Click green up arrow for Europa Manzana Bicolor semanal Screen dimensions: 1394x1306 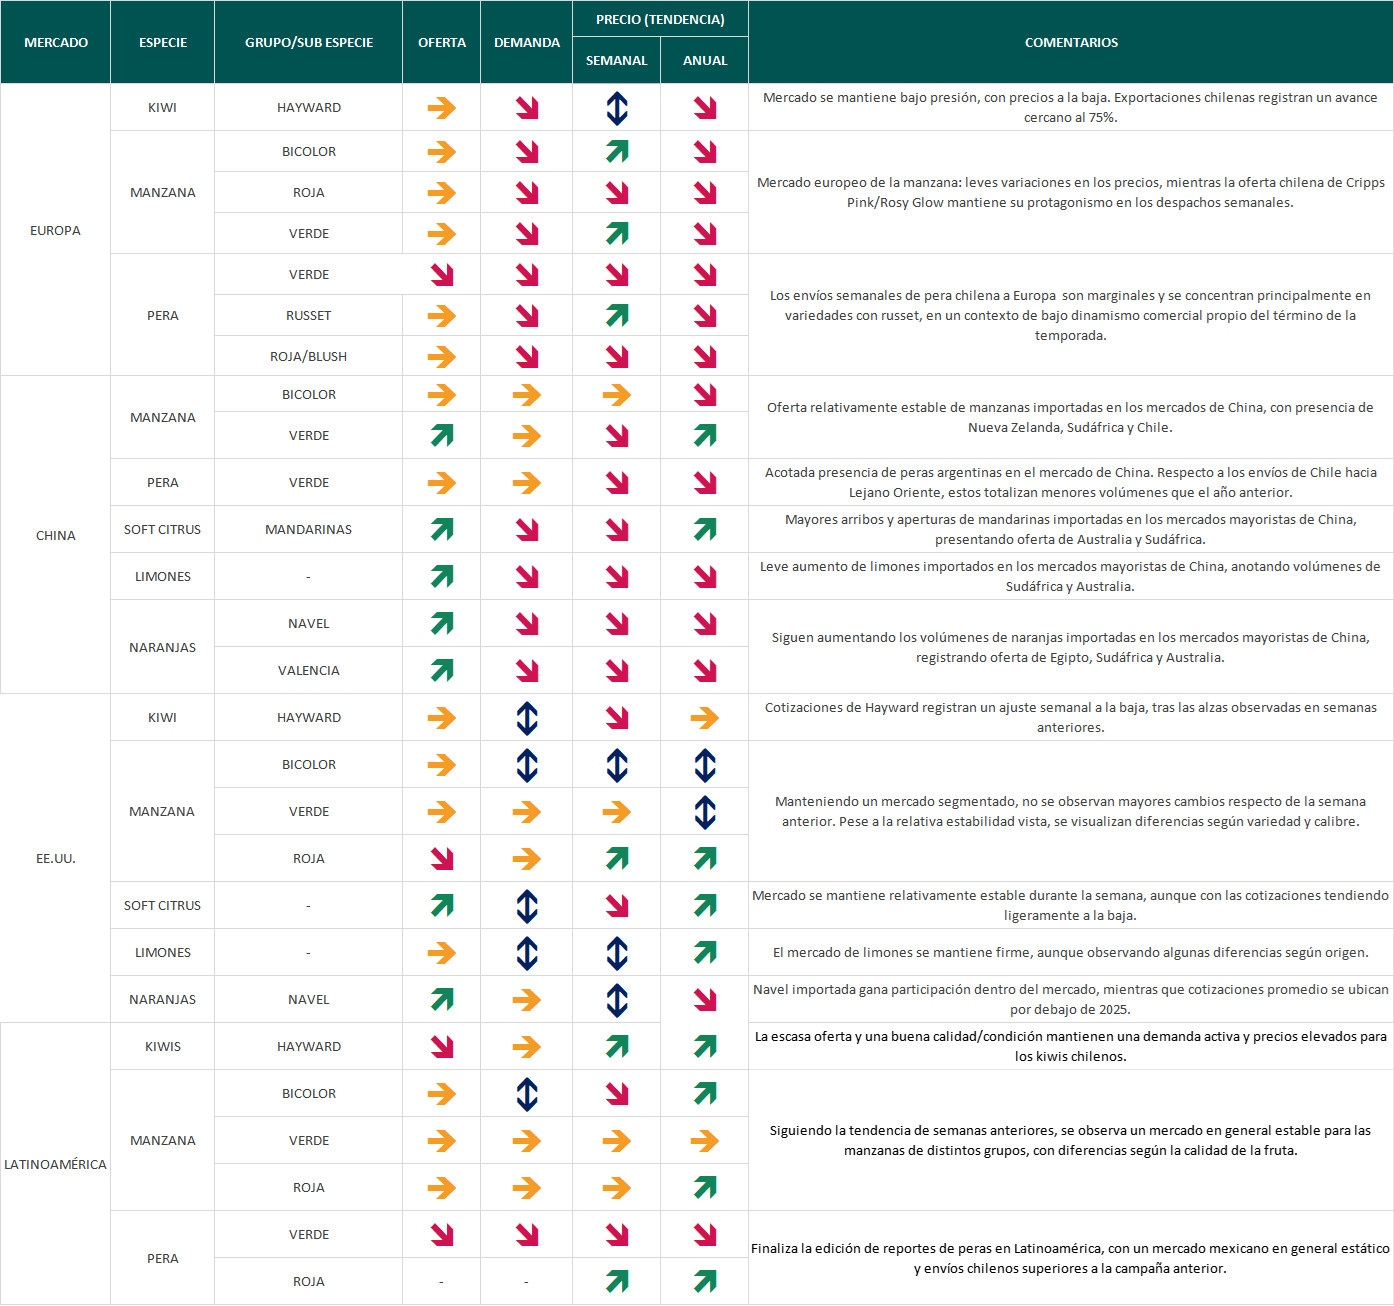tap(617, 152)
